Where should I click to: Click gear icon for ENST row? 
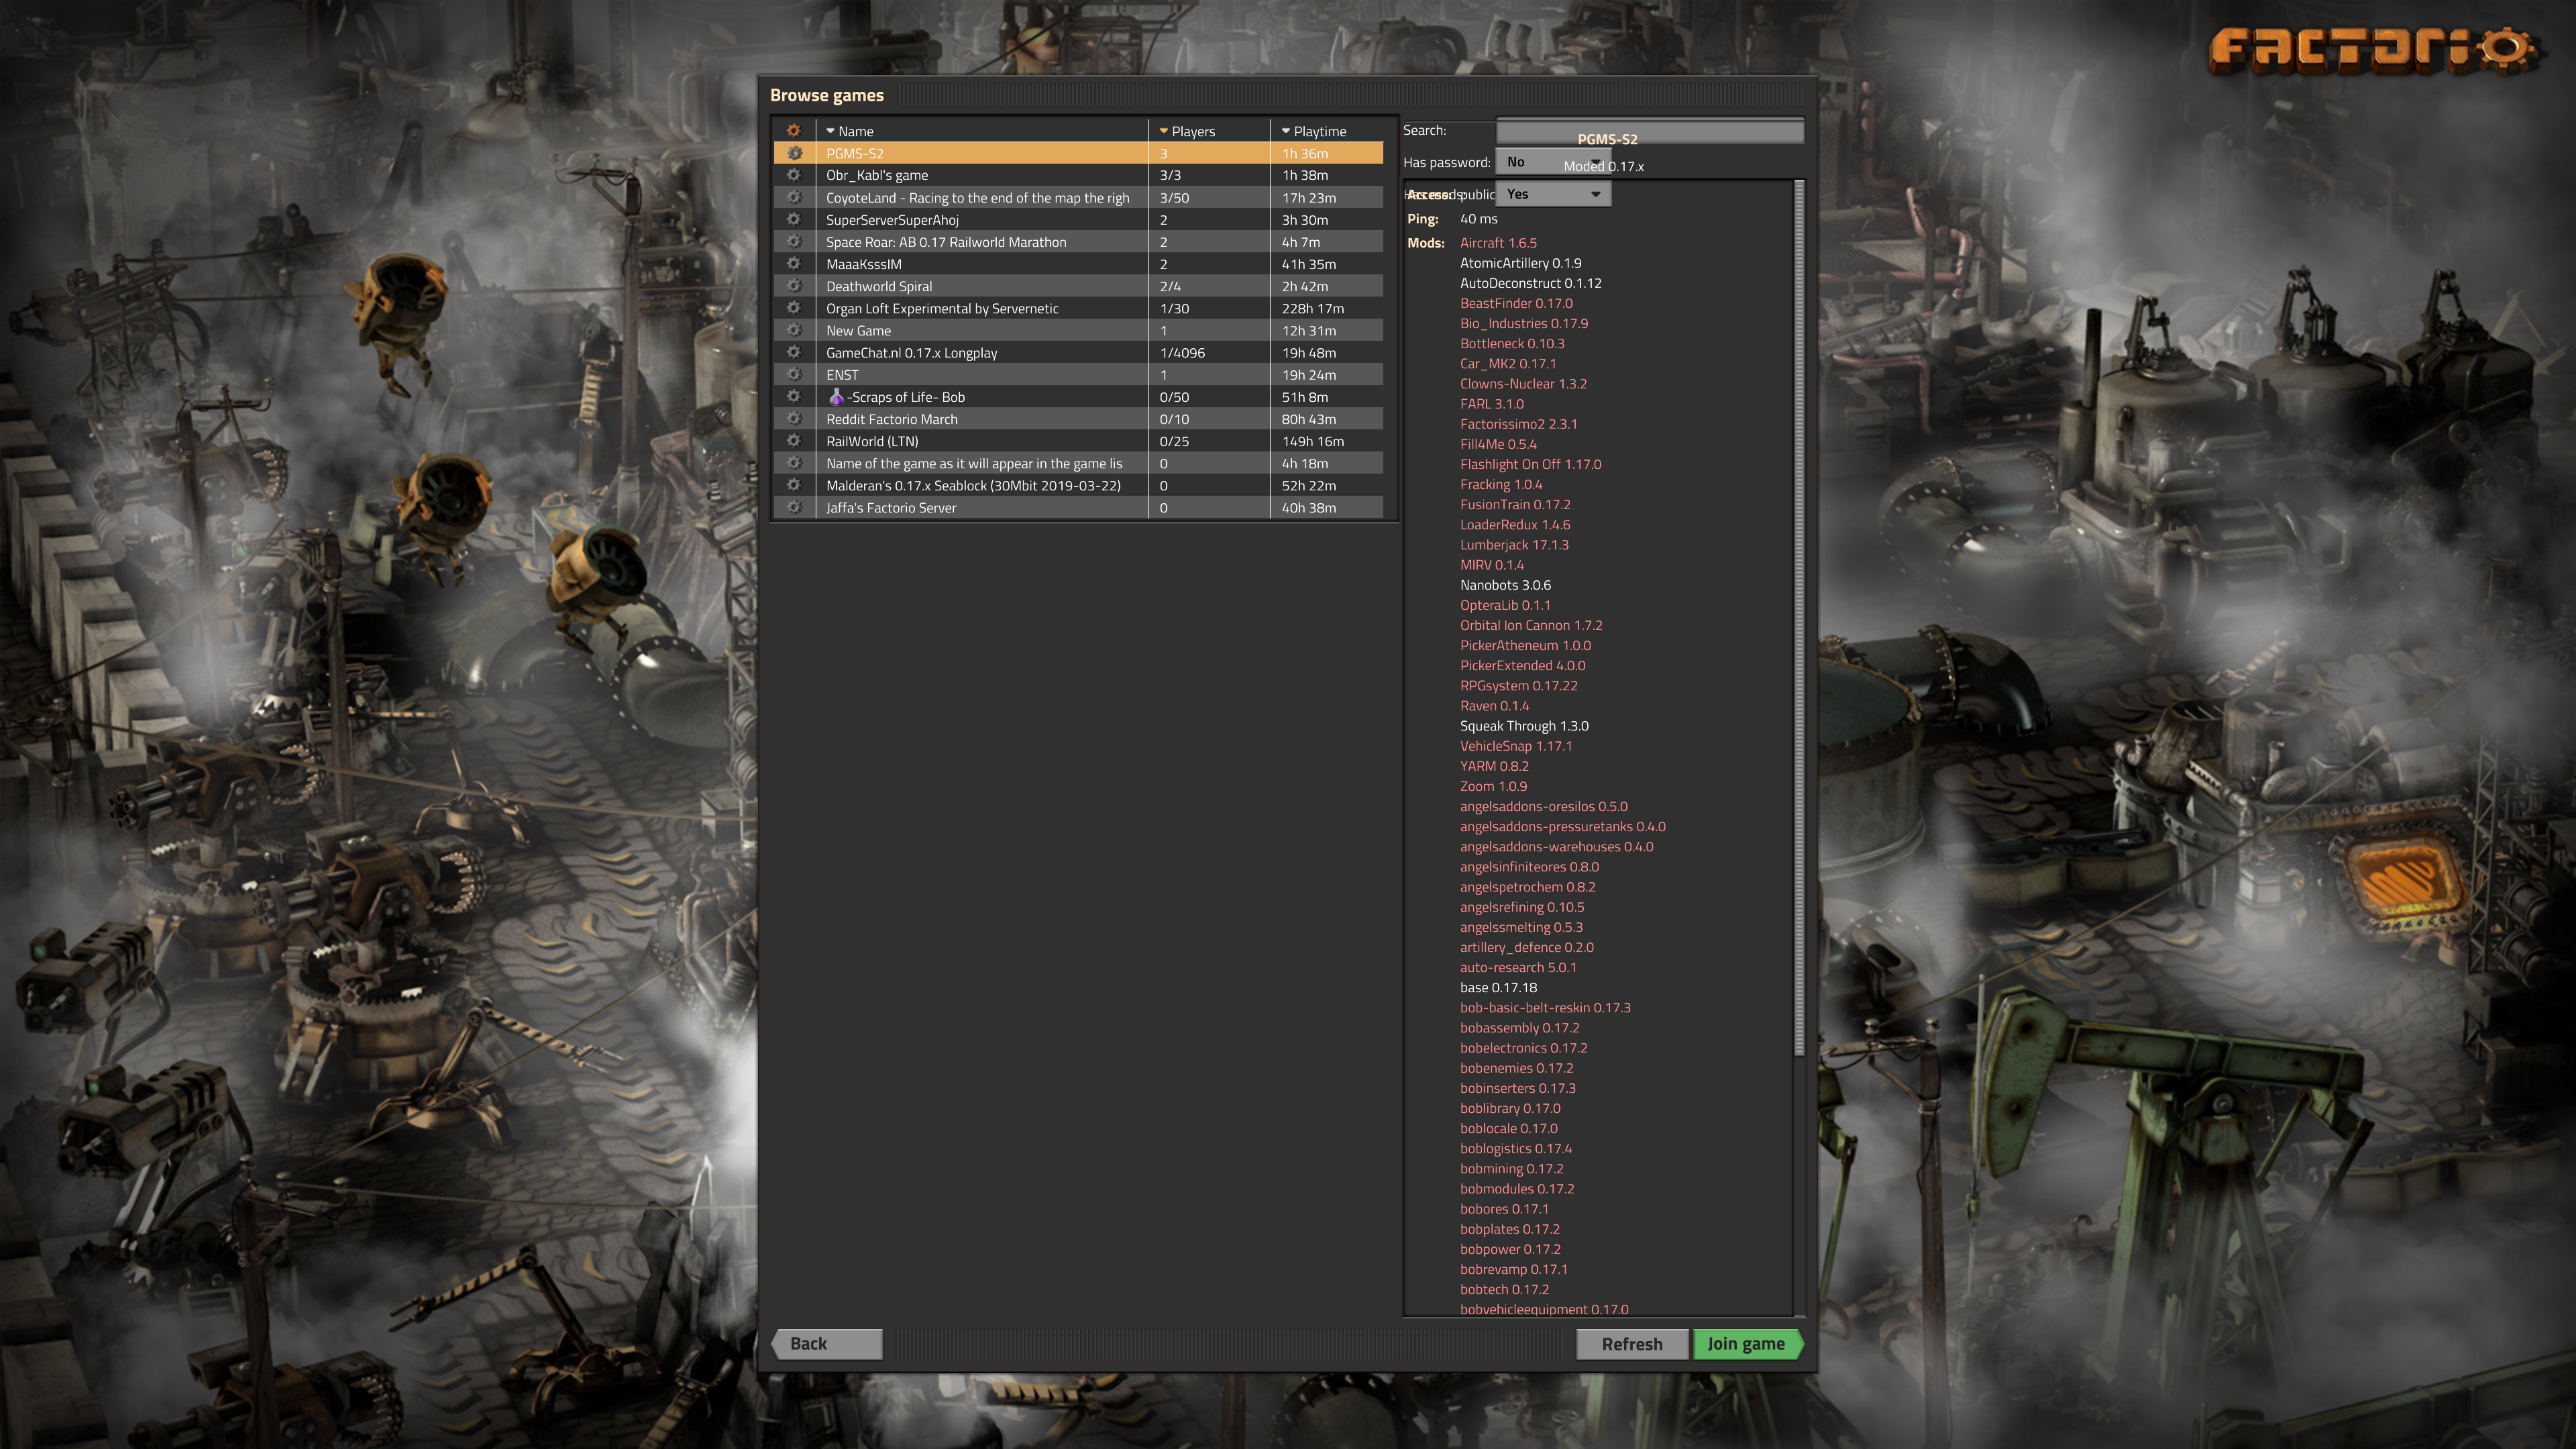pyautogui.click(x=794, y=374)
